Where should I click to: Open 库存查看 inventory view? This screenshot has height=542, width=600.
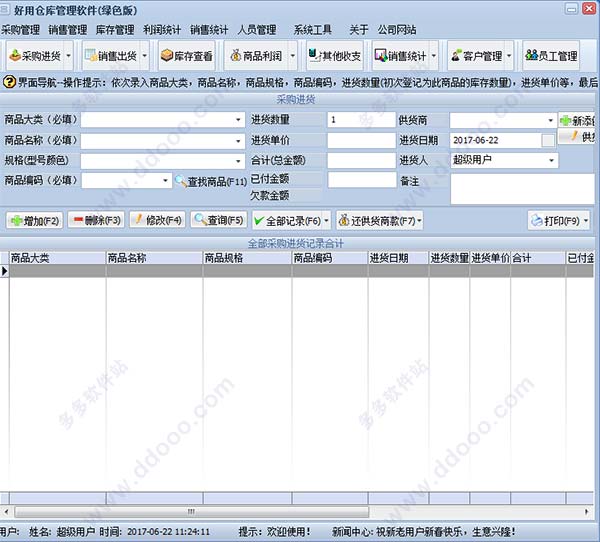[x=187, y=56]
